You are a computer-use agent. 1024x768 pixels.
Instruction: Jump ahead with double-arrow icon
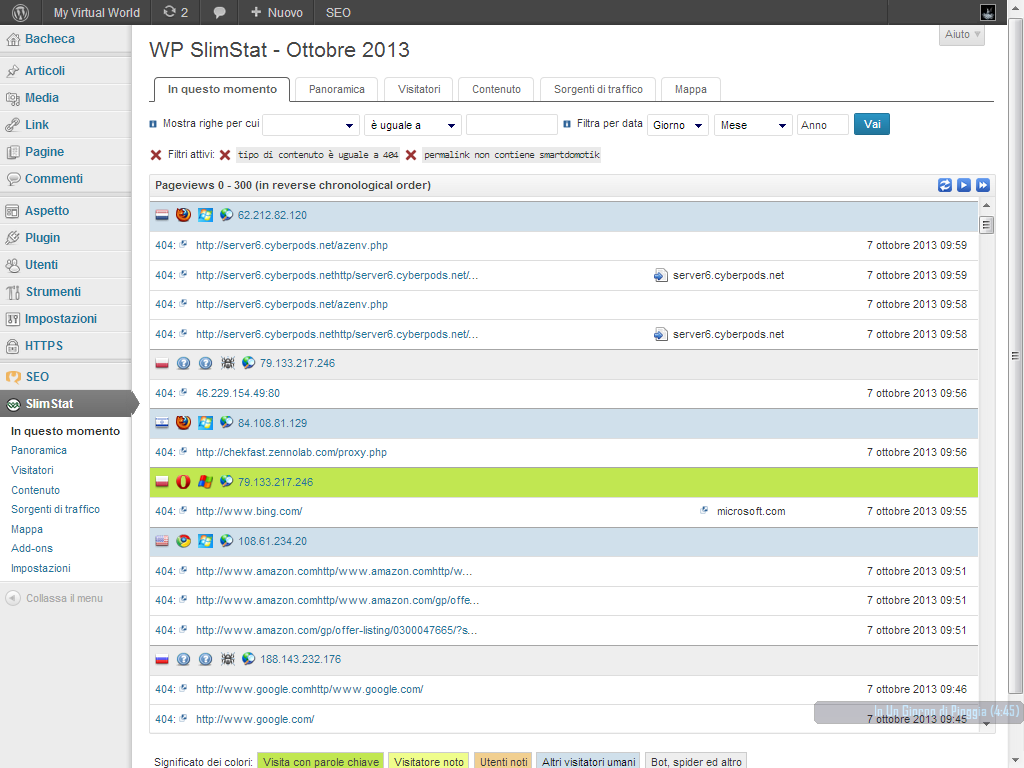pyautogui.click(x=982, y=185)
